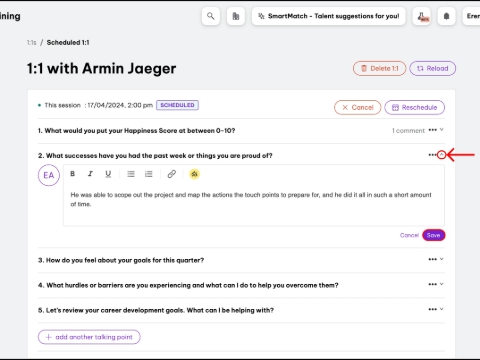The width and height of the screenshot is (480, 360).
Task: Open more options for quarterly goals question
Action: (432, 259)
